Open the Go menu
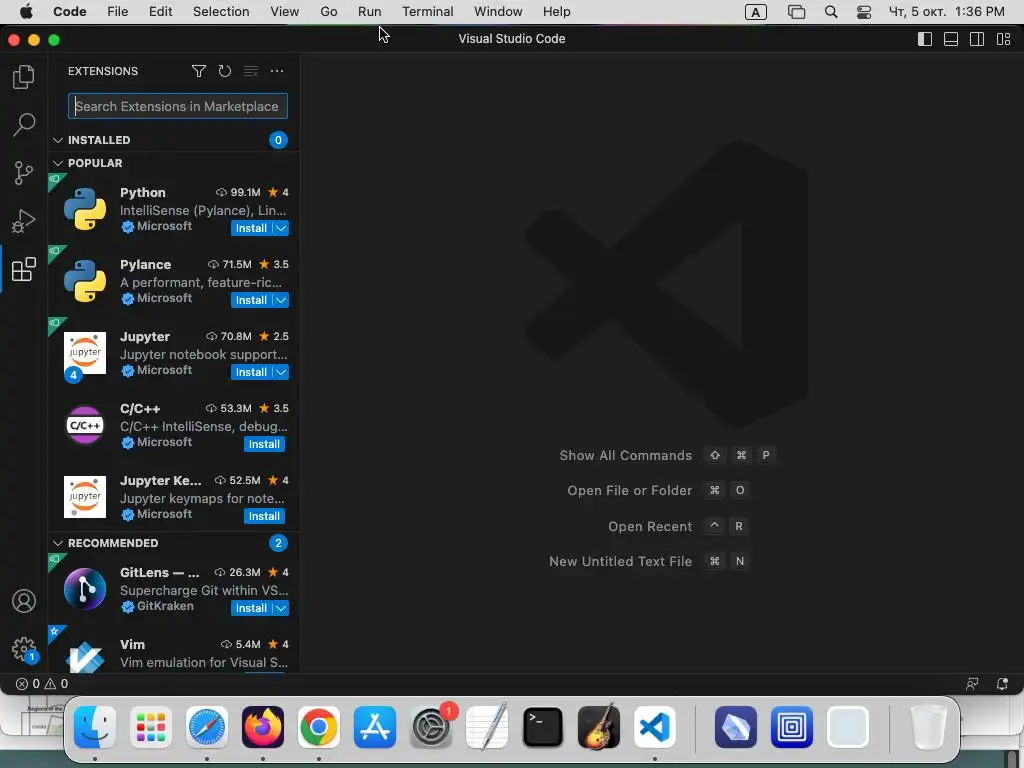This screenshot has height=768, width=1024. click(x=328, y=12)
